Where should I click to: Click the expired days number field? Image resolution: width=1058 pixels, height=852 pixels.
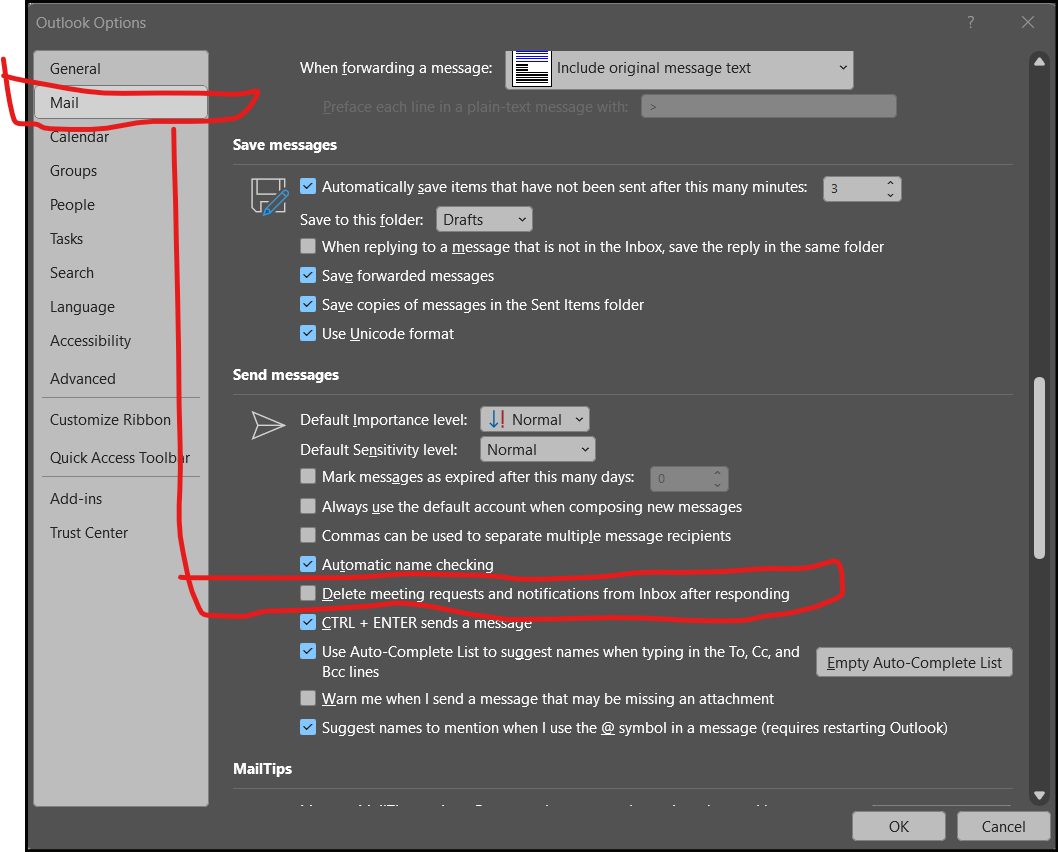[680, 479]
